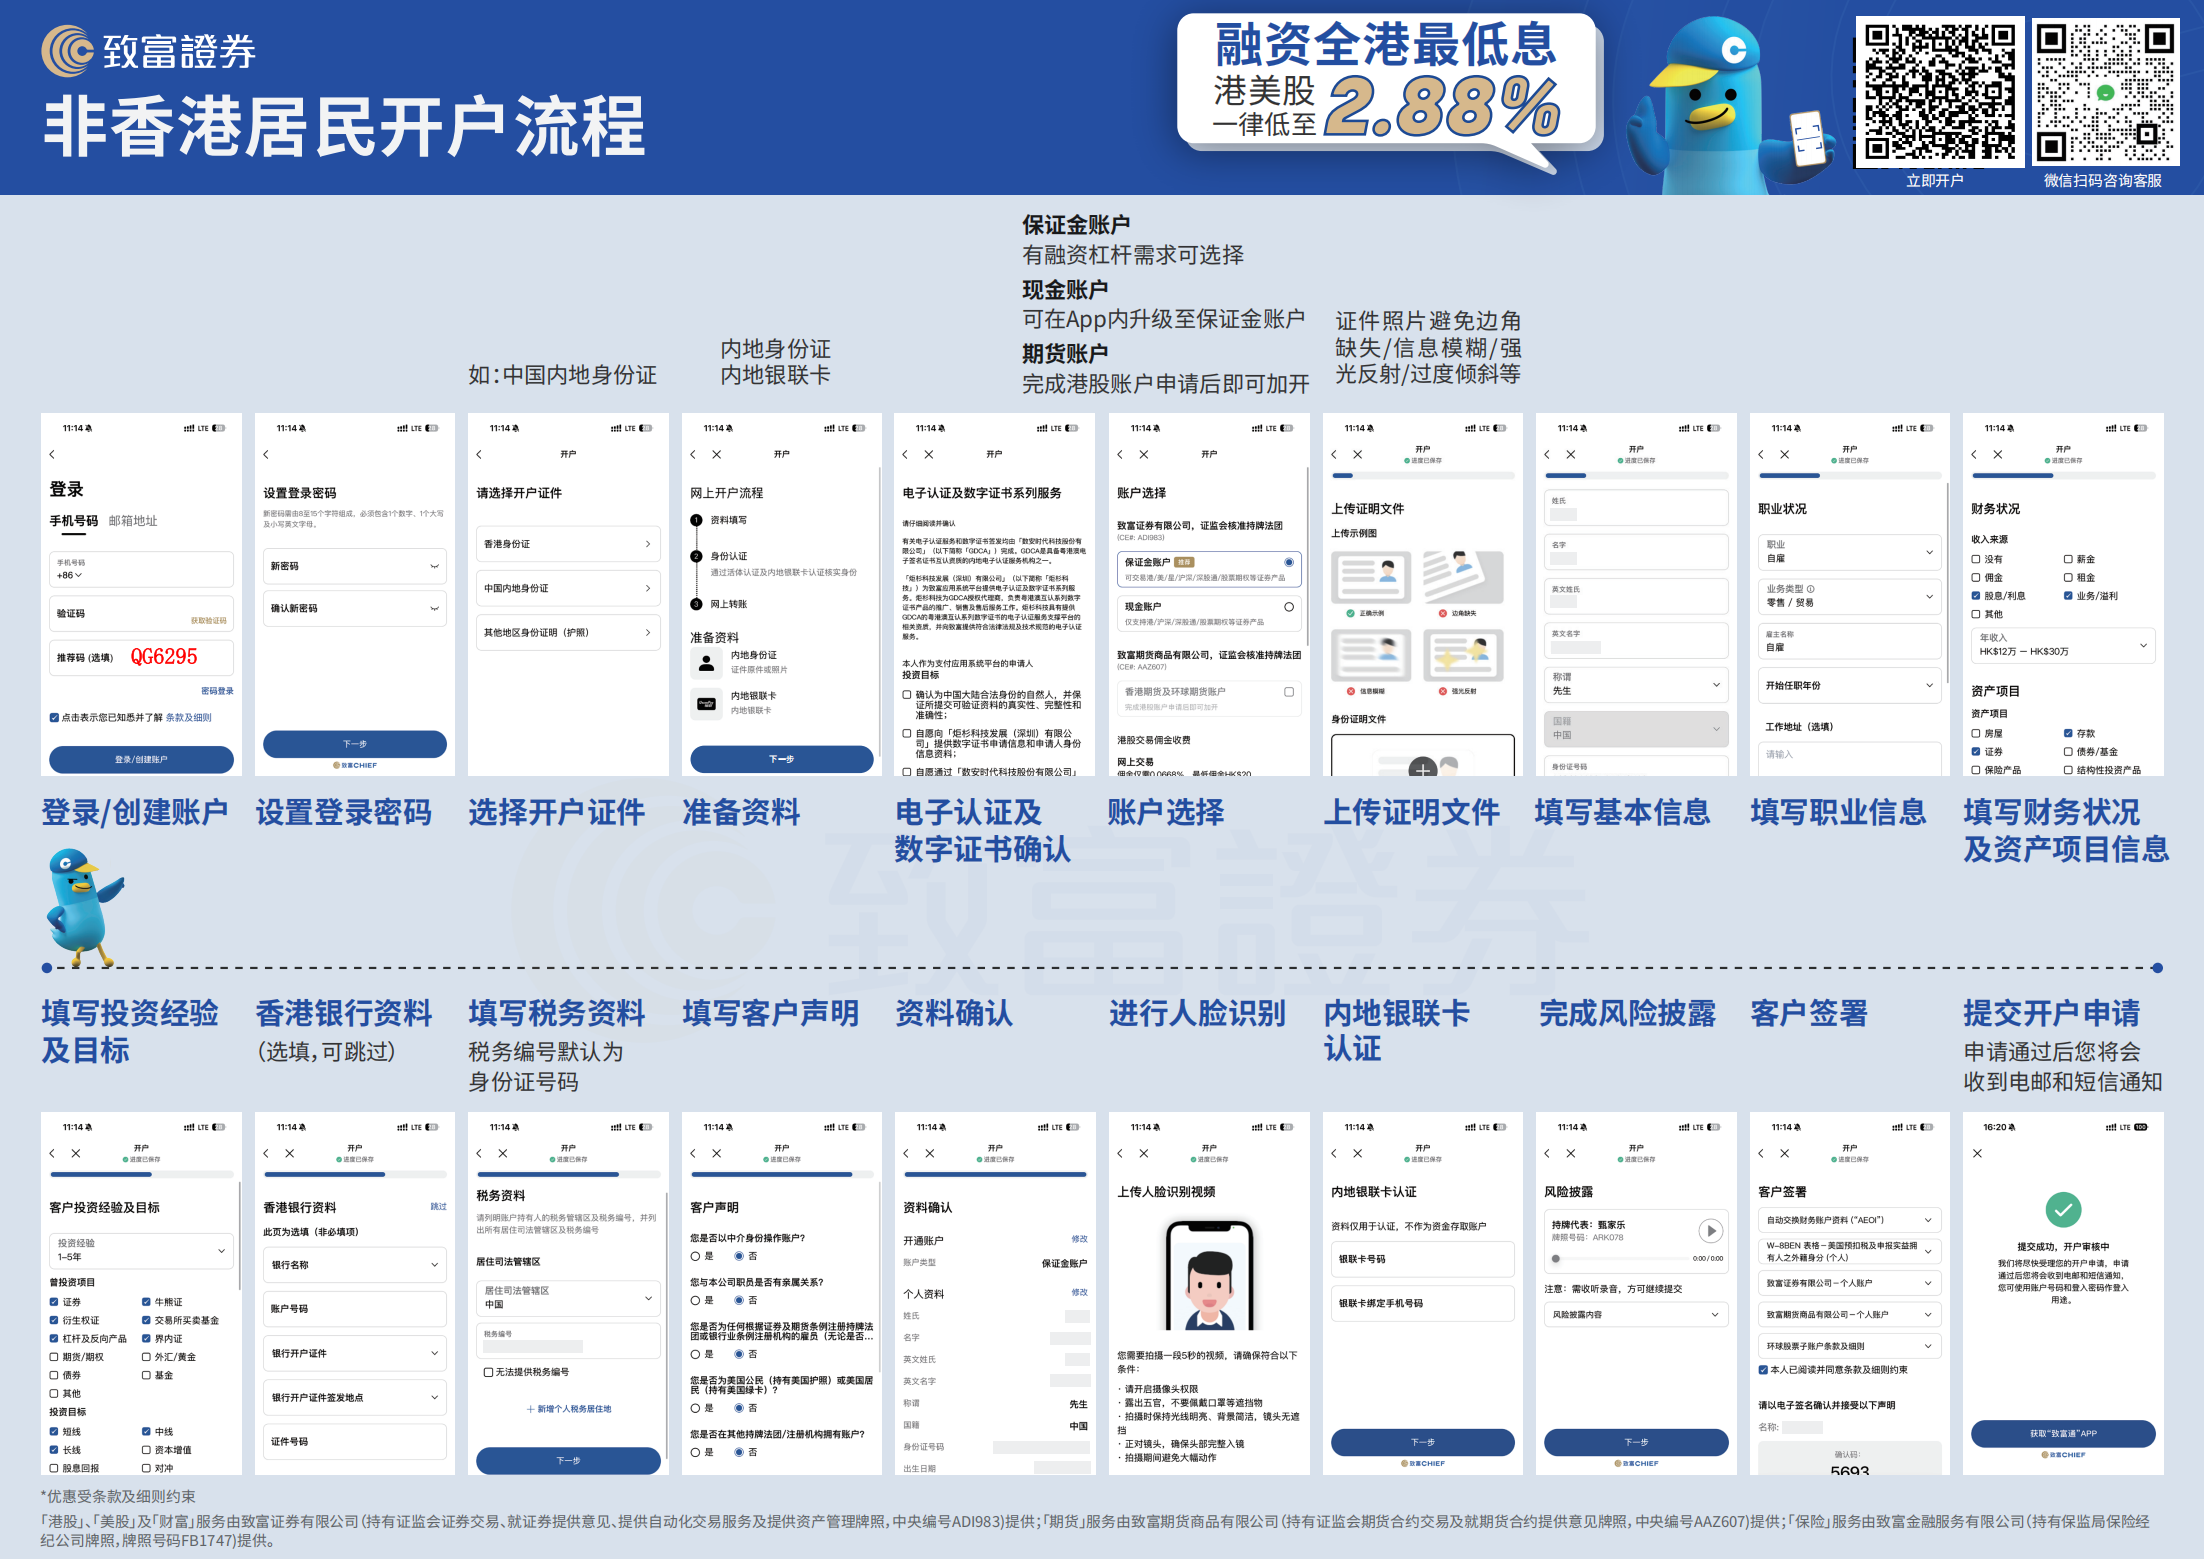Open the 年收入 income dropdown

(2062, 645)
